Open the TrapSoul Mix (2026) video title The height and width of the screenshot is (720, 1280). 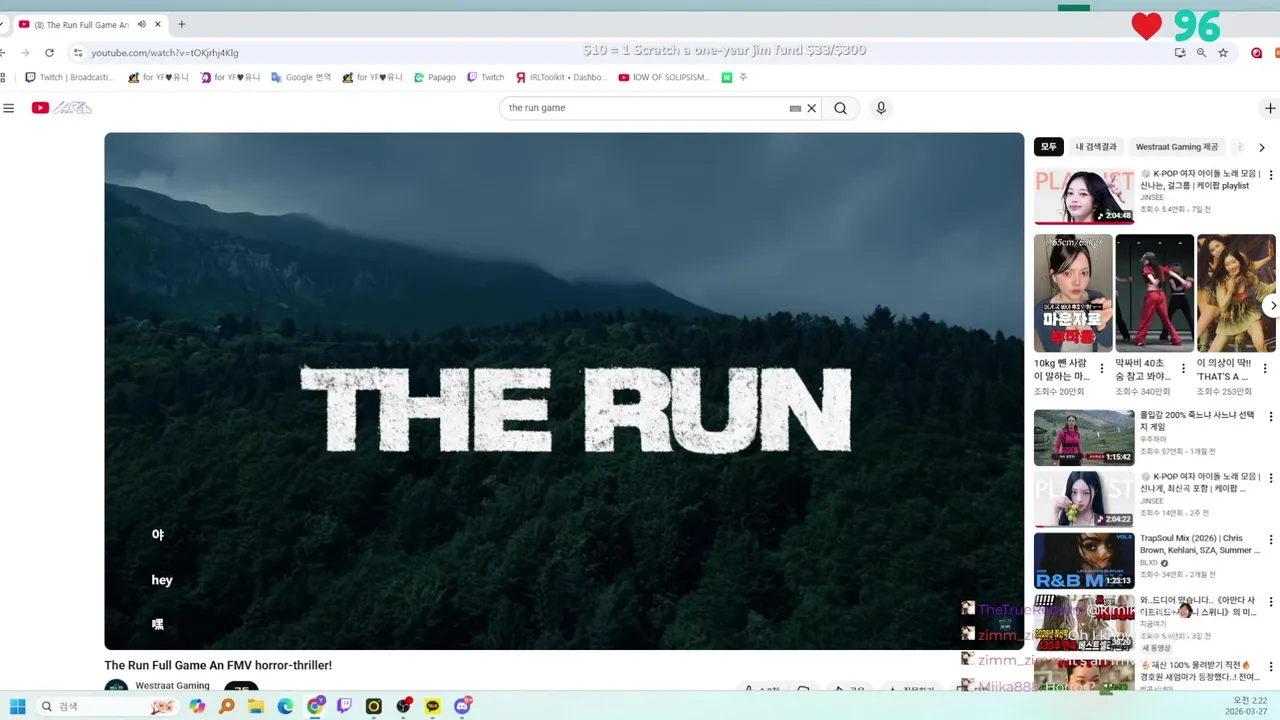coord(1200,544)
